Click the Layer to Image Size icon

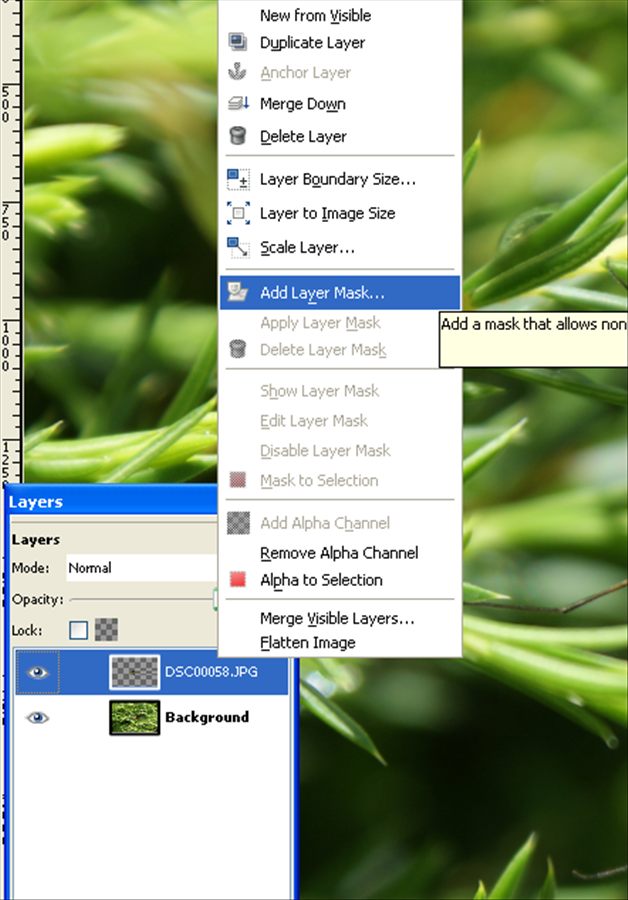click(238, 213)
